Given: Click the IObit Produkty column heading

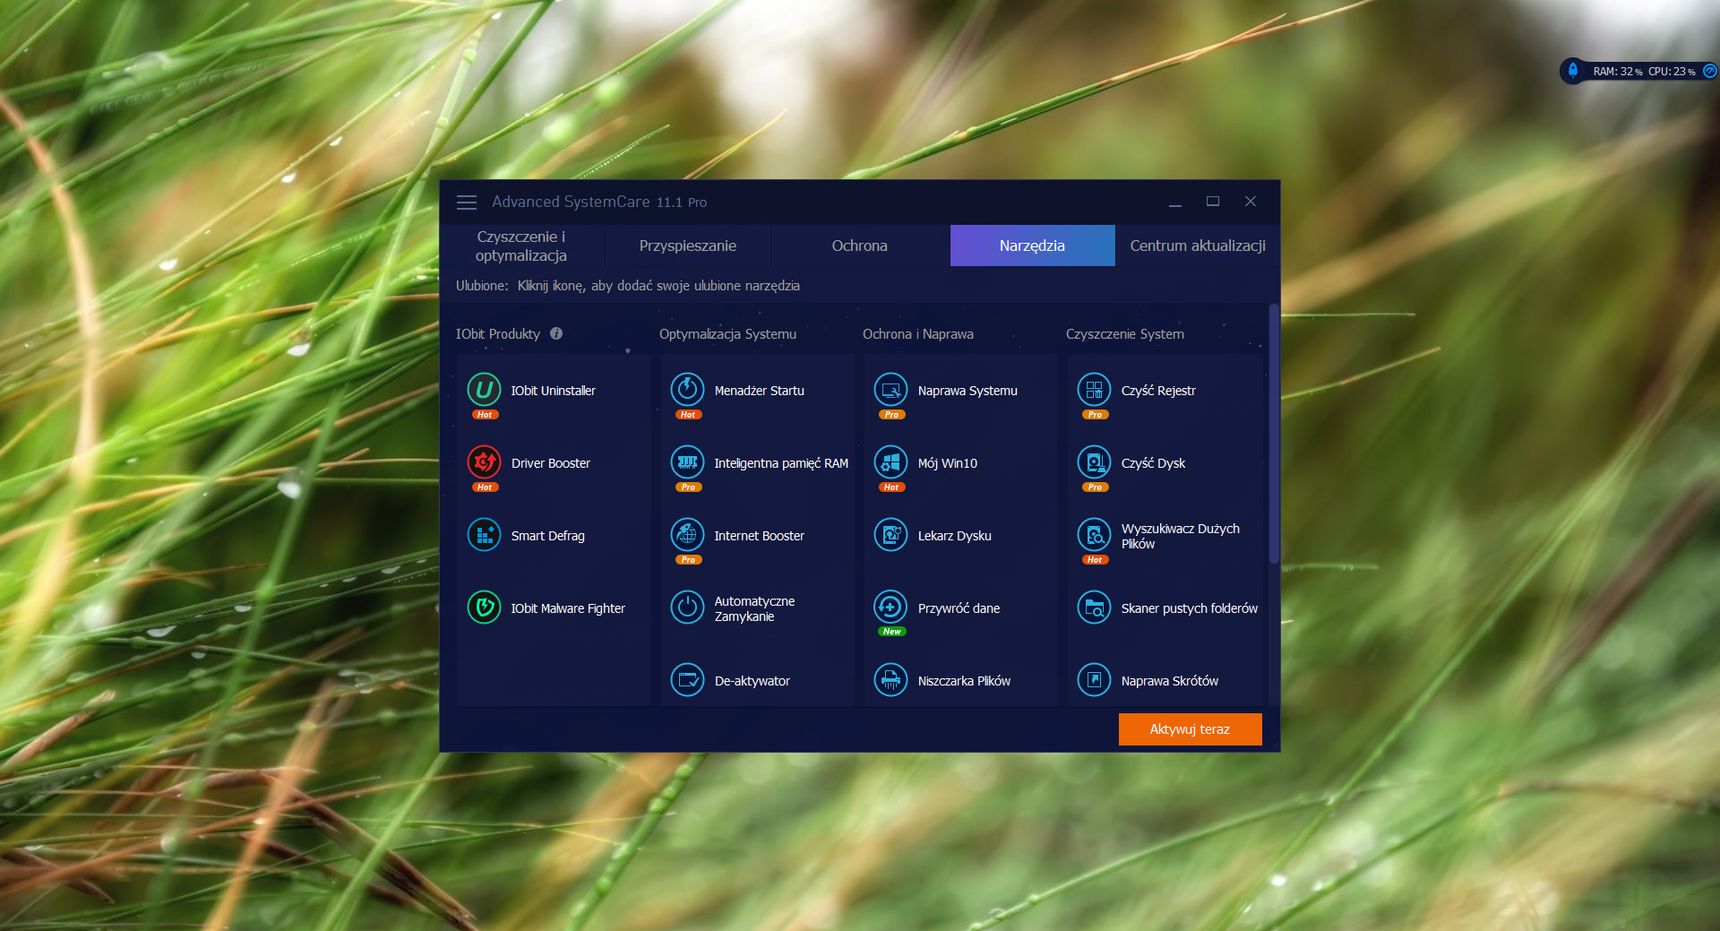Looking at the screenshot, I should pos(498,334).
